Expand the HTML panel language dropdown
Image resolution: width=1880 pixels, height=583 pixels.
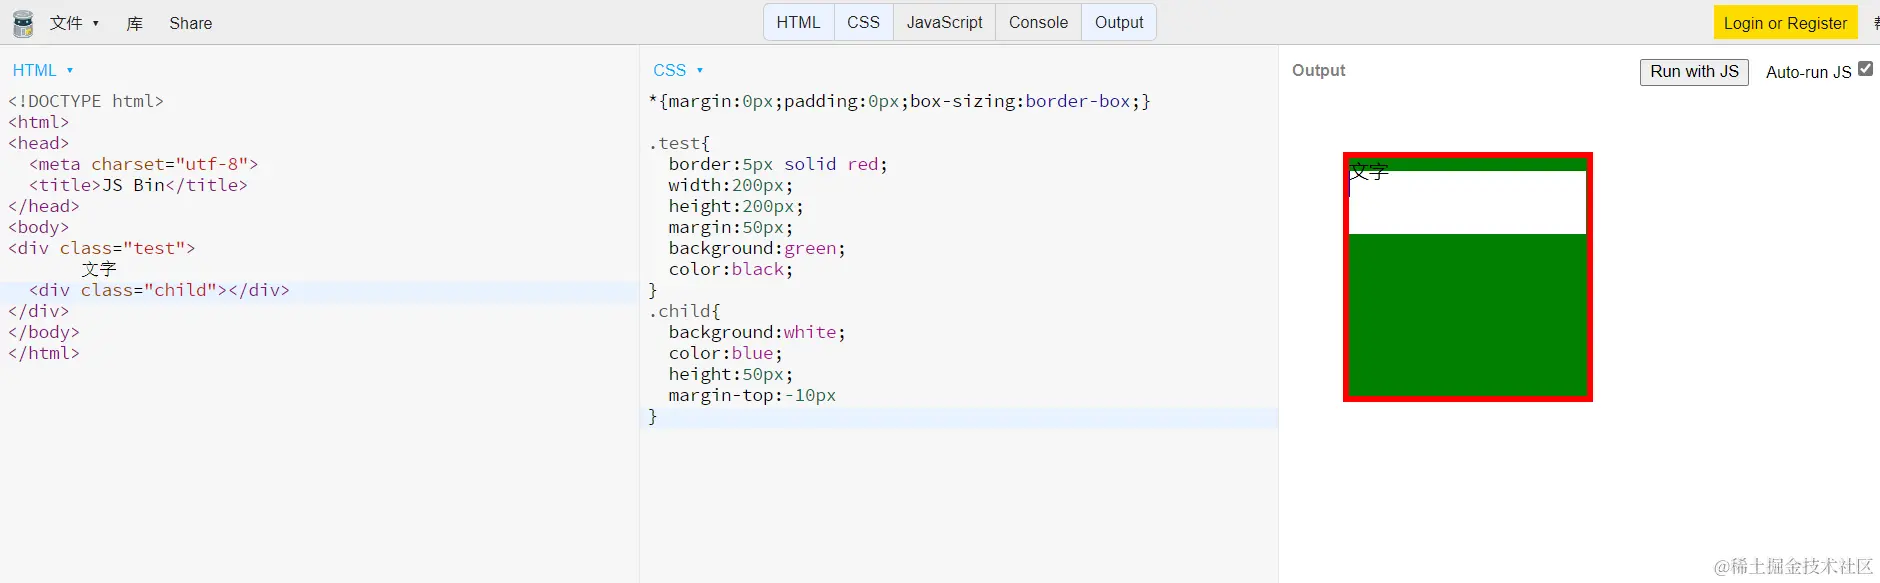tap(43, 70)
